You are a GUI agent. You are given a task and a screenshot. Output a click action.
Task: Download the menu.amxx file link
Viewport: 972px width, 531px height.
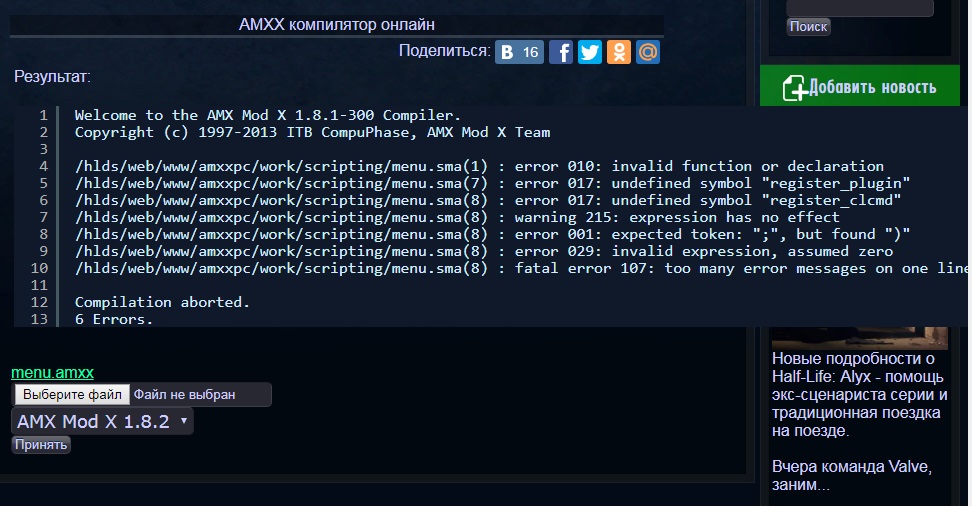click(x=52, y=372)
